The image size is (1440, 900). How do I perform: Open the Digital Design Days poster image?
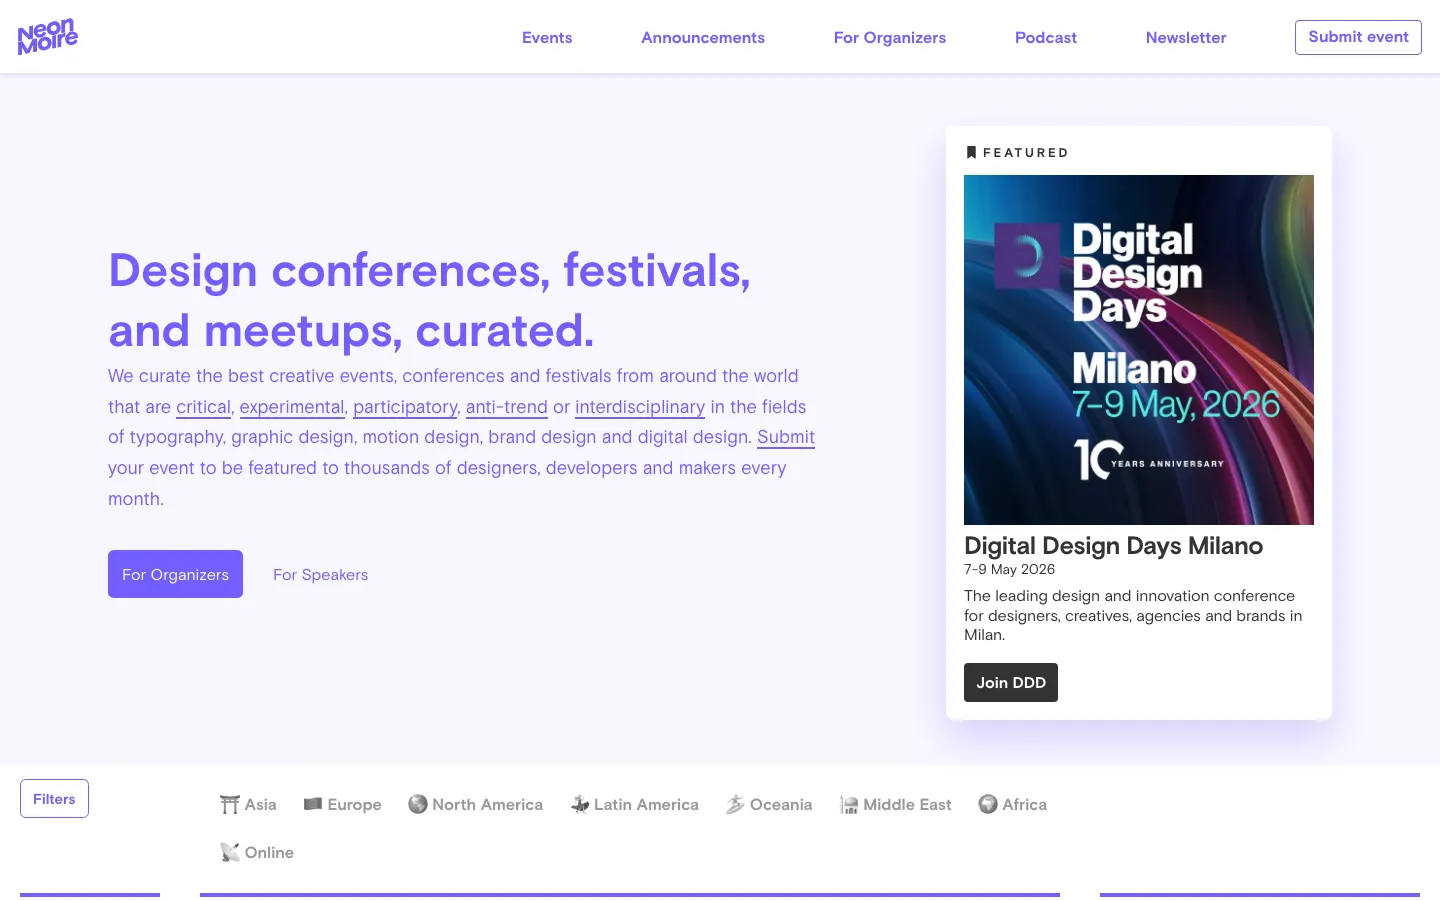coord(1138,349)
